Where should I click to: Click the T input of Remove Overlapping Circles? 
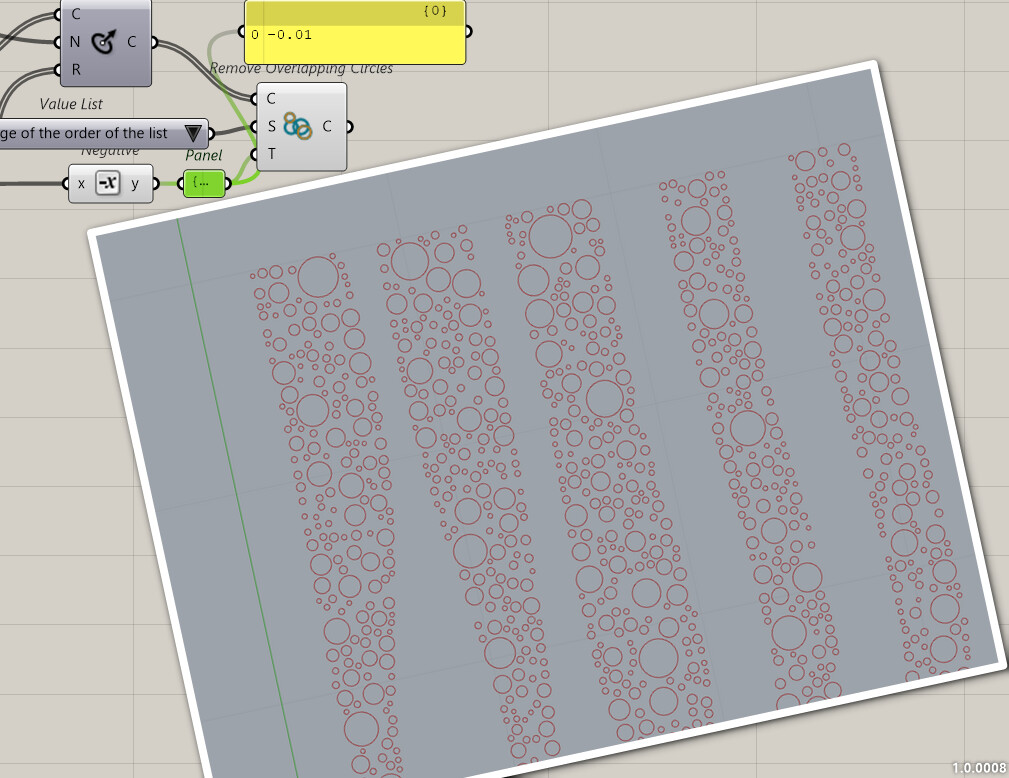(271, 154)
